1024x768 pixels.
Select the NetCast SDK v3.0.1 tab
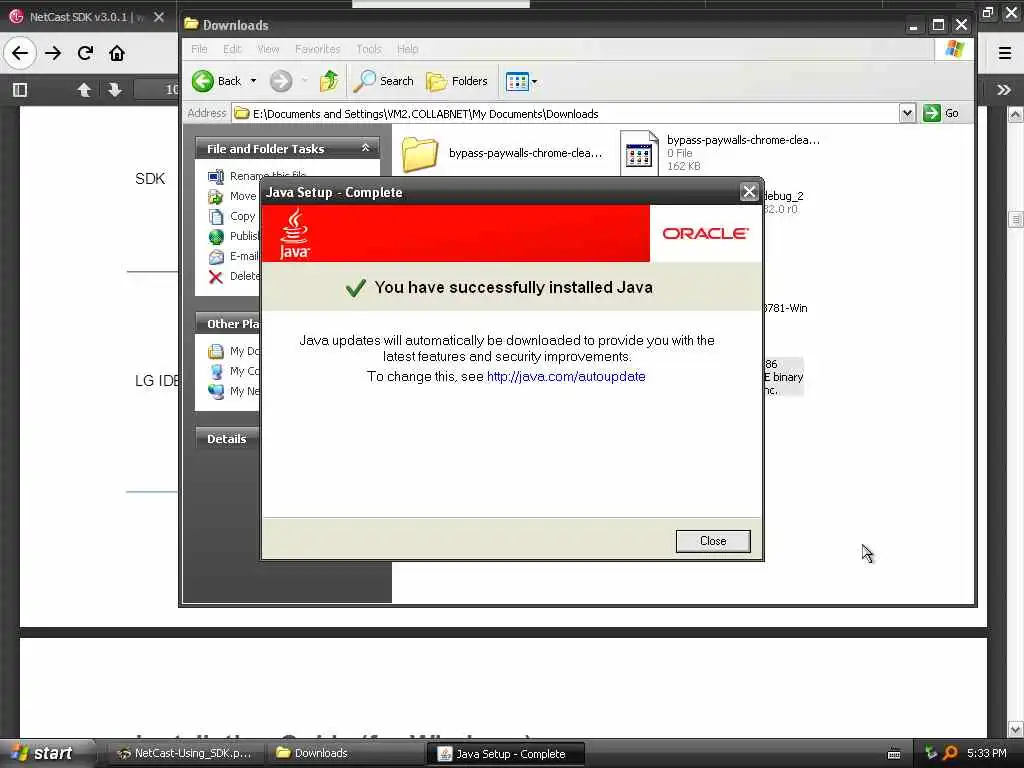[85, 17]
